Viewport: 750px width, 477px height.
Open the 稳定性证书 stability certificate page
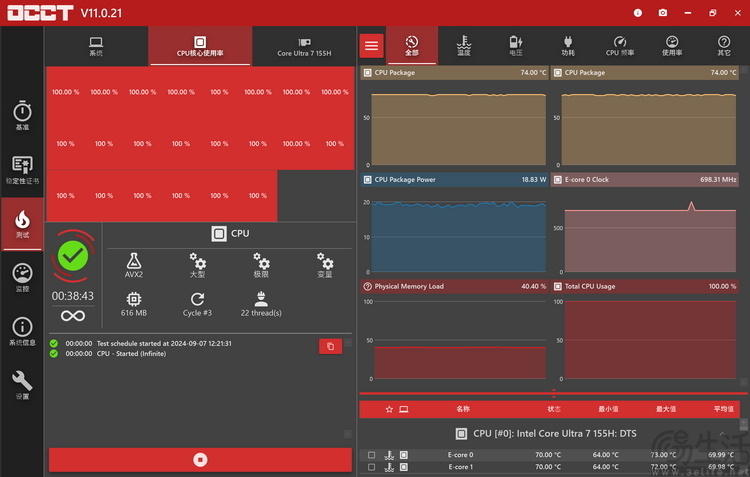tap(22, 170)
